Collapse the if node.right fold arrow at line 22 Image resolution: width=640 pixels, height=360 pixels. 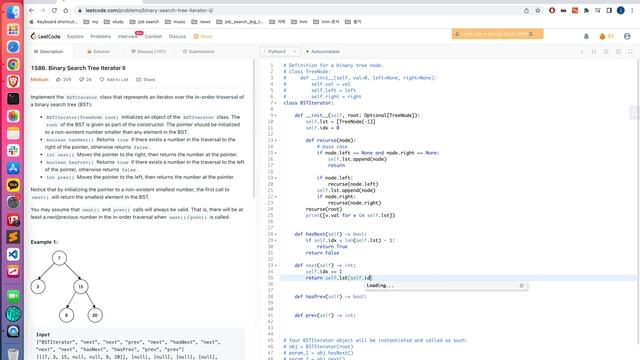tap(276, 197)
